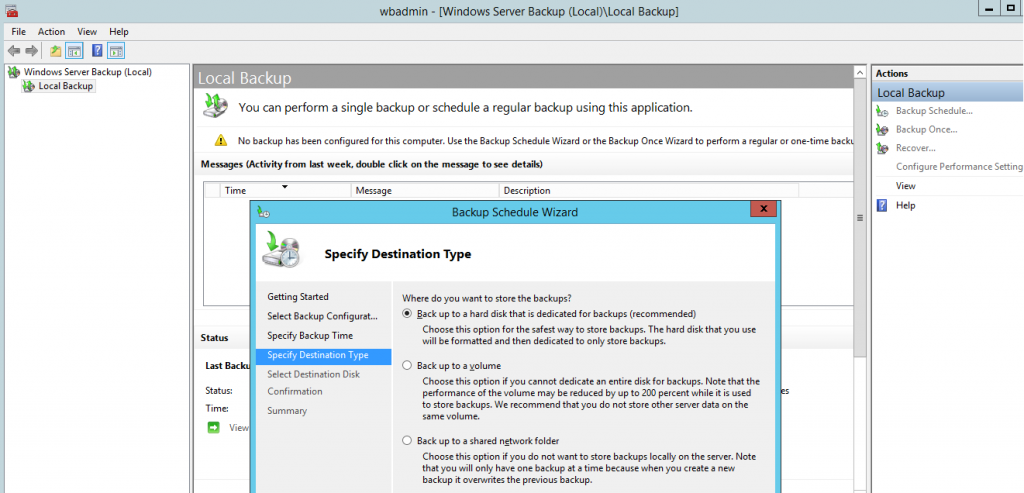Click the Local Backup header disk icon
The width and height of the screenshot is (1024, 493).
pos(216,106)
